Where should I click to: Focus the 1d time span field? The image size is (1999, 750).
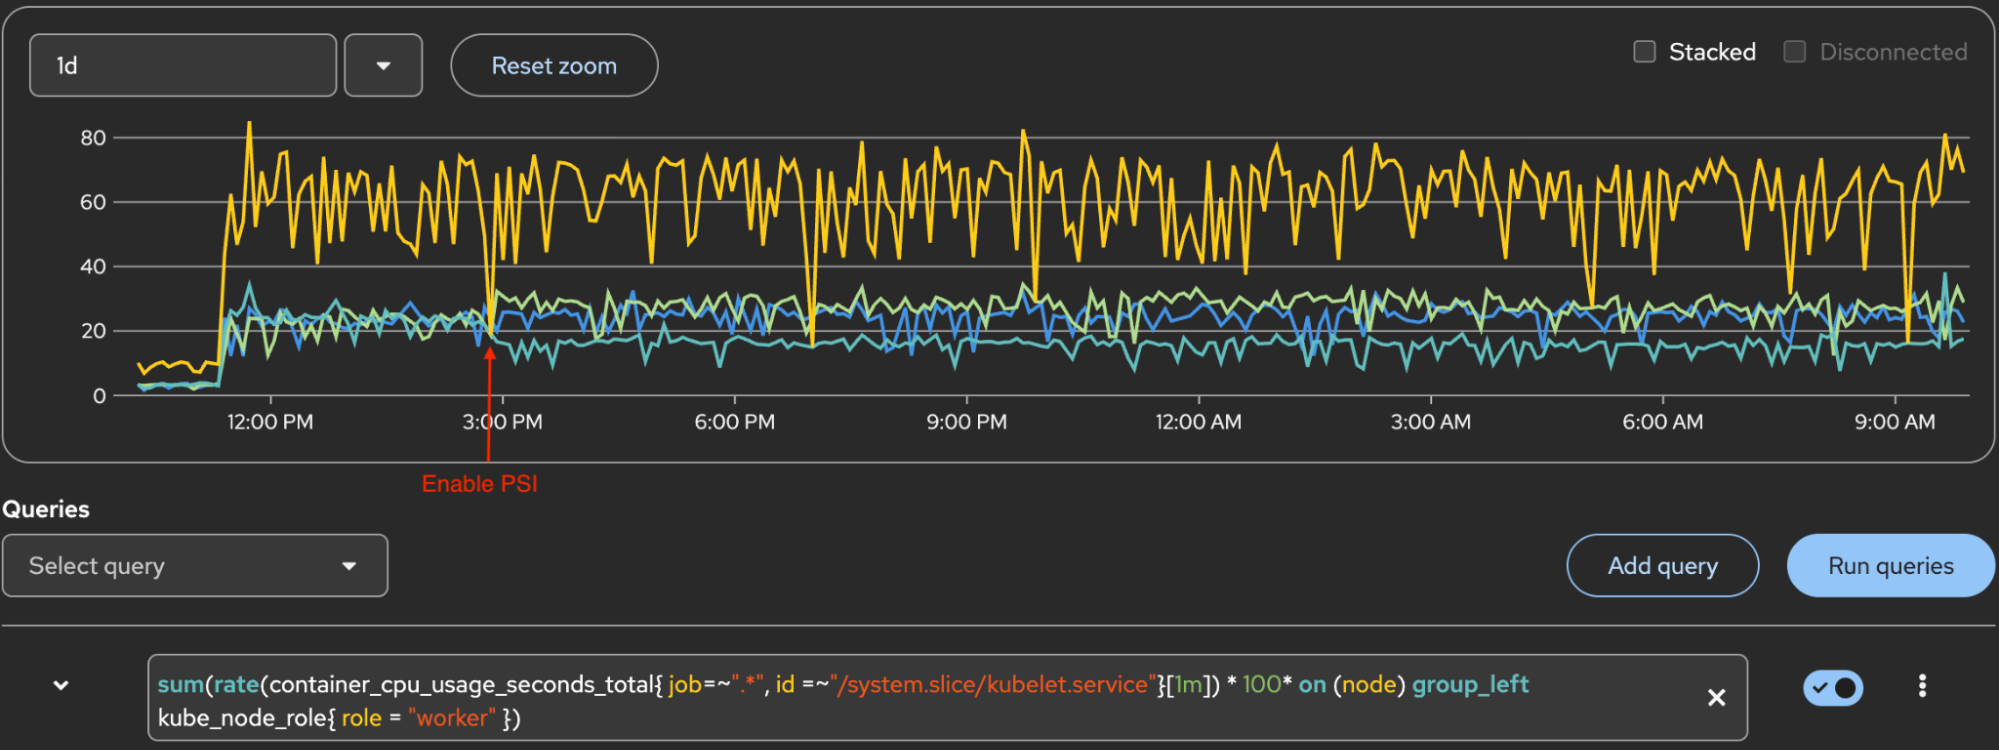click(x=183, y=66)
